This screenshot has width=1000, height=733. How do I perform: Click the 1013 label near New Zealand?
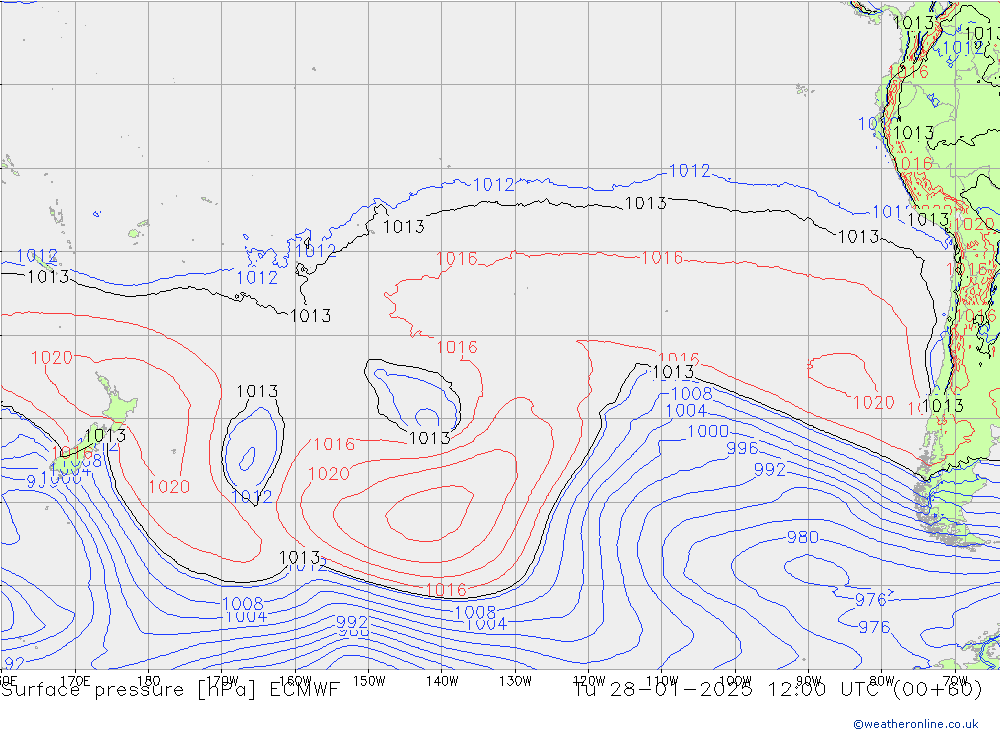click(105, 436)
